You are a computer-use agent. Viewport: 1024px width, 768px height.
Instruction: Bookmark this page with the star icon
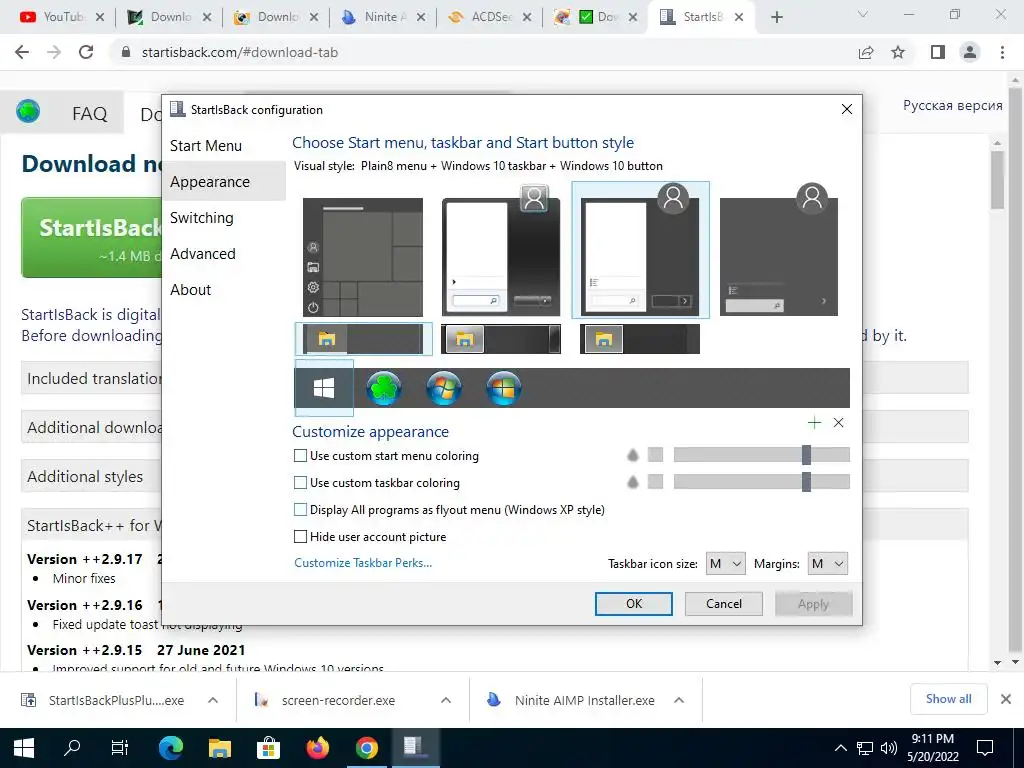[898, 52]
